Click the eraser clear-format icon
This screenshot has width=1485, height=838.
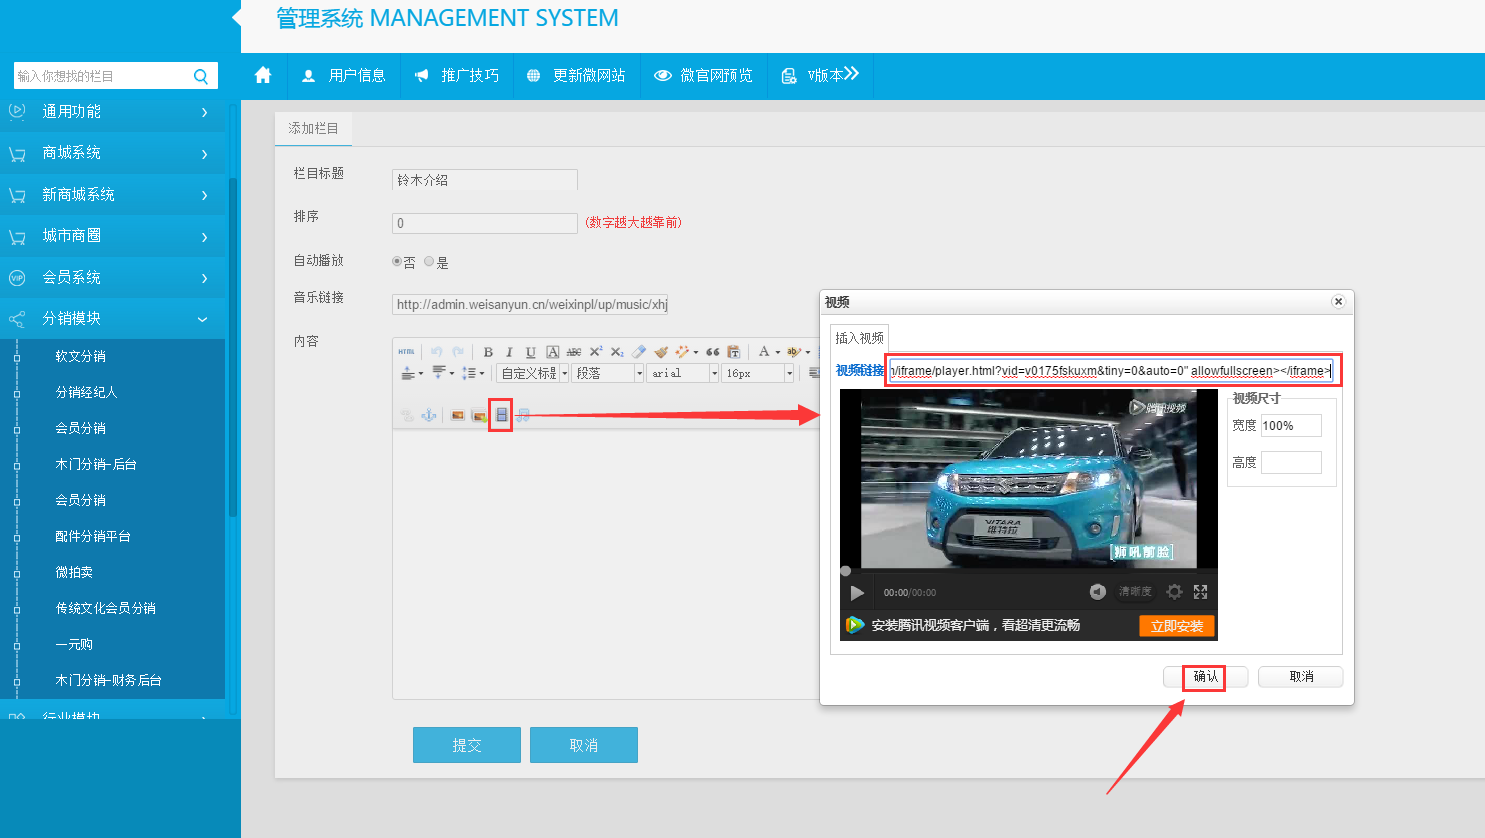[x=638, y=352]
